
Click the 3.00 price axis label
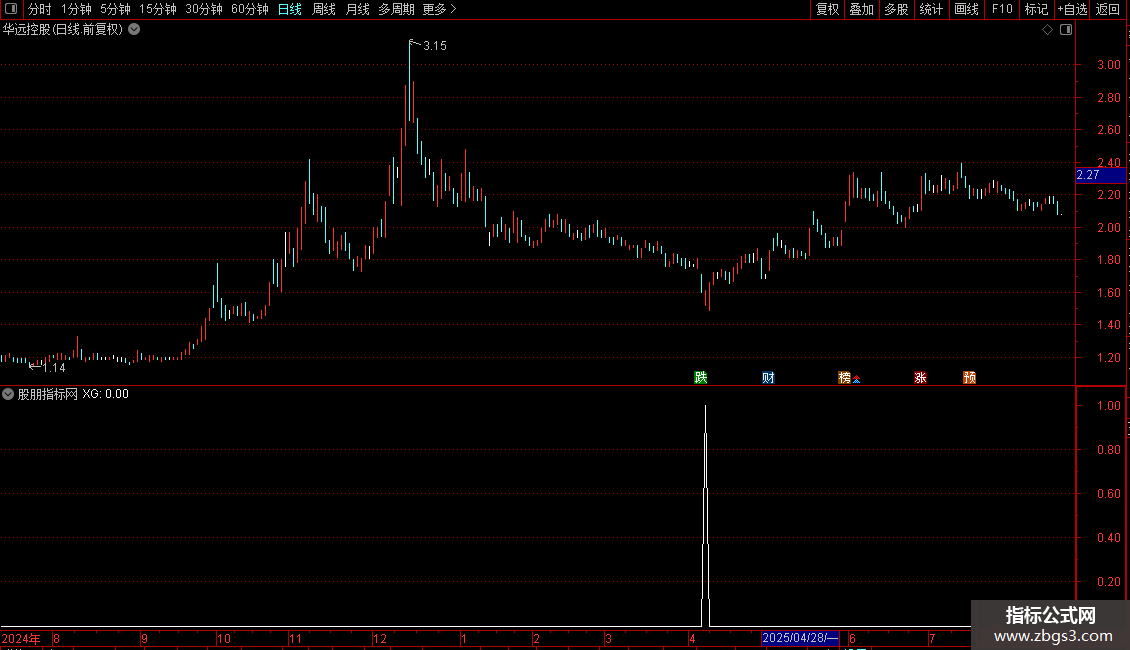click(1108, 65)
